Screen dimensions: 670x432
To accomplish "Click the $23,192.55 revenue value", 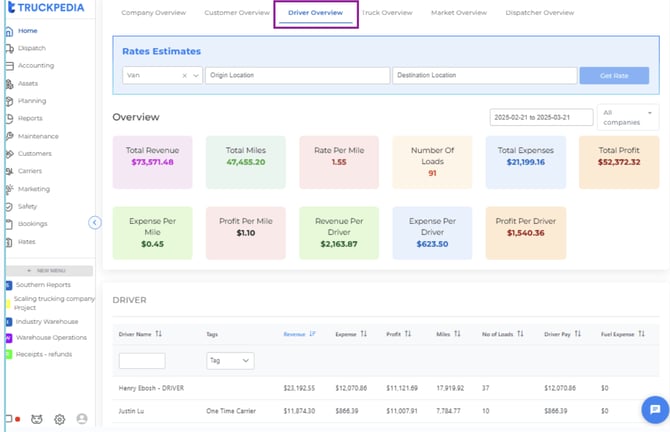I will [299, 388].
